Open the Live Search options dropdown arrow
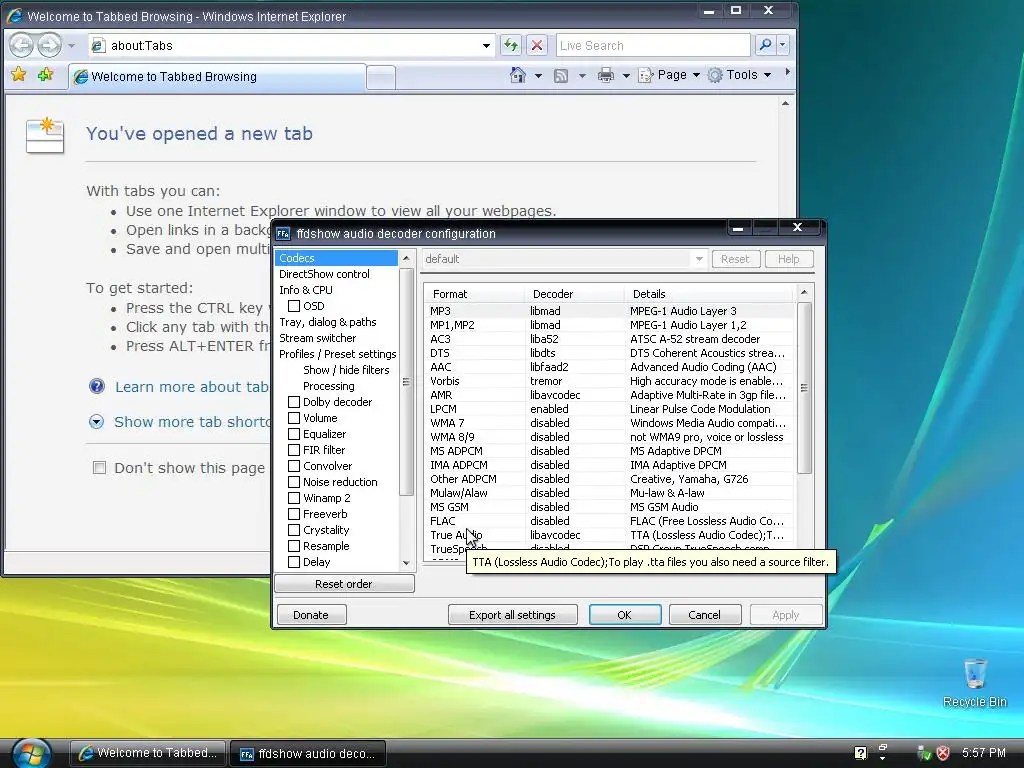 [x=782, y=46]
